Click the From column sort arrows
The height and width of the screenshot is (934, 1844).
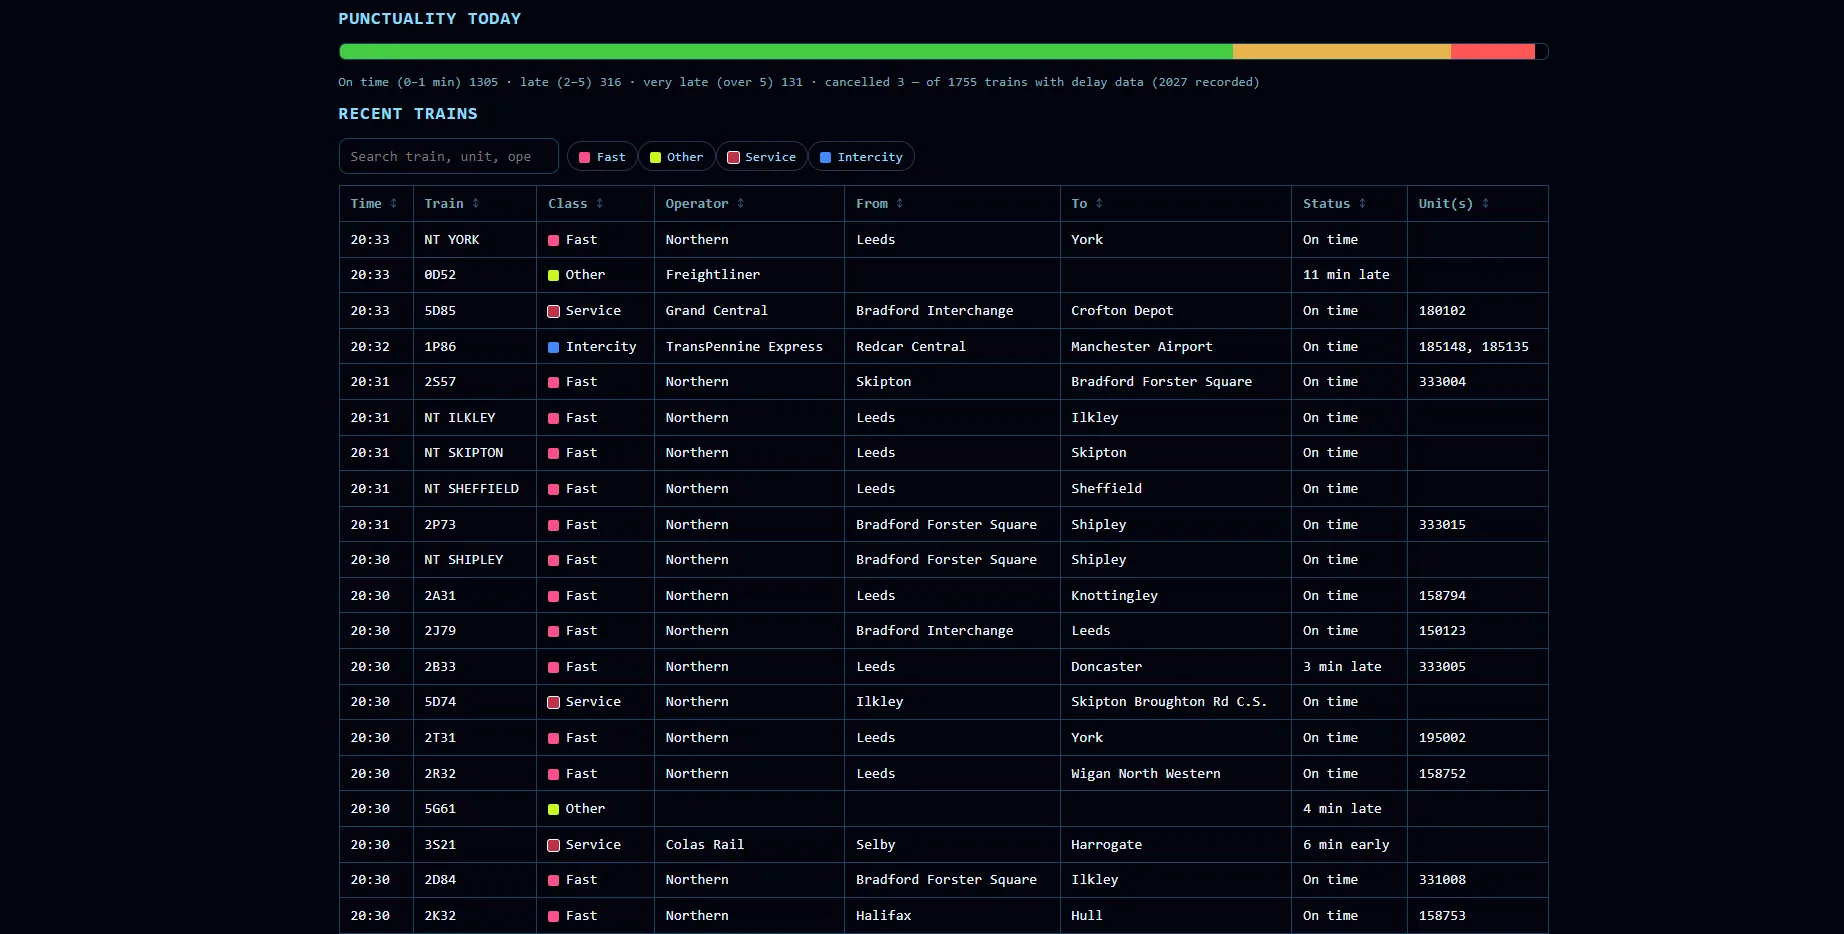(x=900, y=204)
